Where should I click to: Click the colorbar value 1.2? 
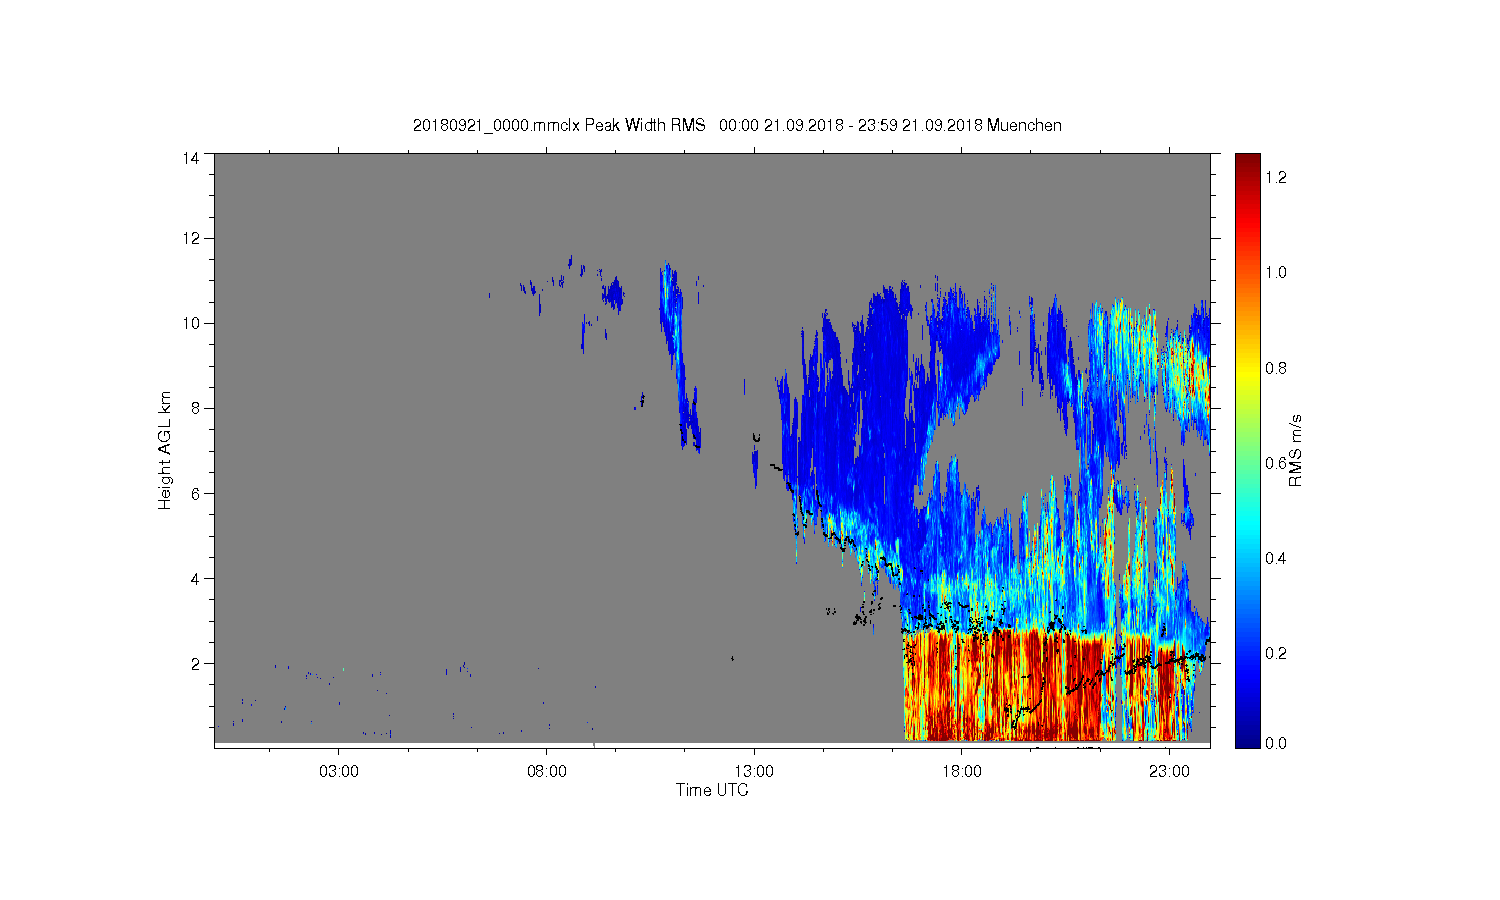[x=1275, y=177]
